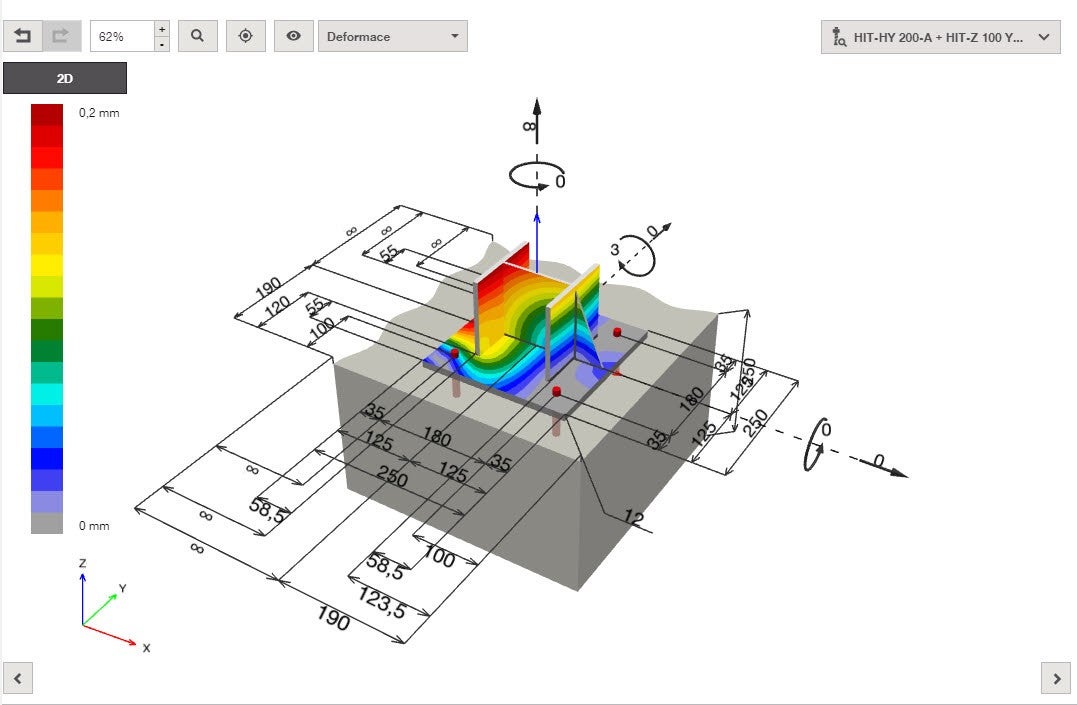Open the HIT-HY 200-A anchor dropdown
The image size is (1077, 705).
coord(940,37)
